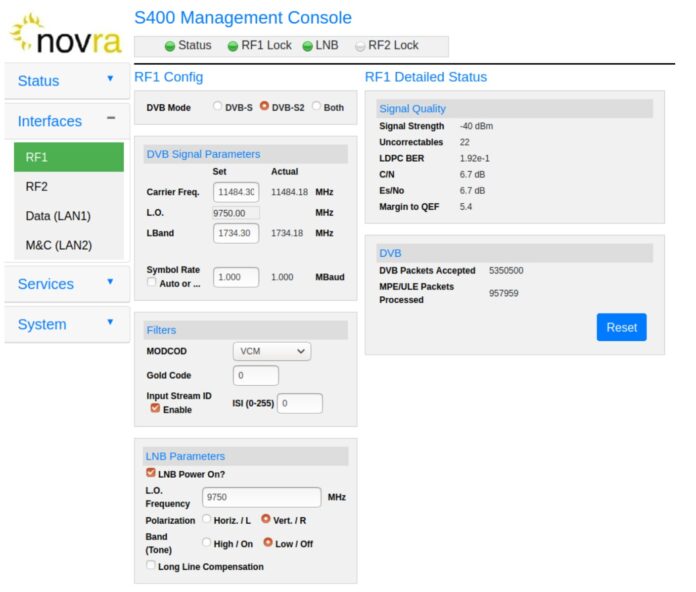Select the DVB-S mode radio button
The width and height of the screenshot is (696, 592).
click(217, 106)
